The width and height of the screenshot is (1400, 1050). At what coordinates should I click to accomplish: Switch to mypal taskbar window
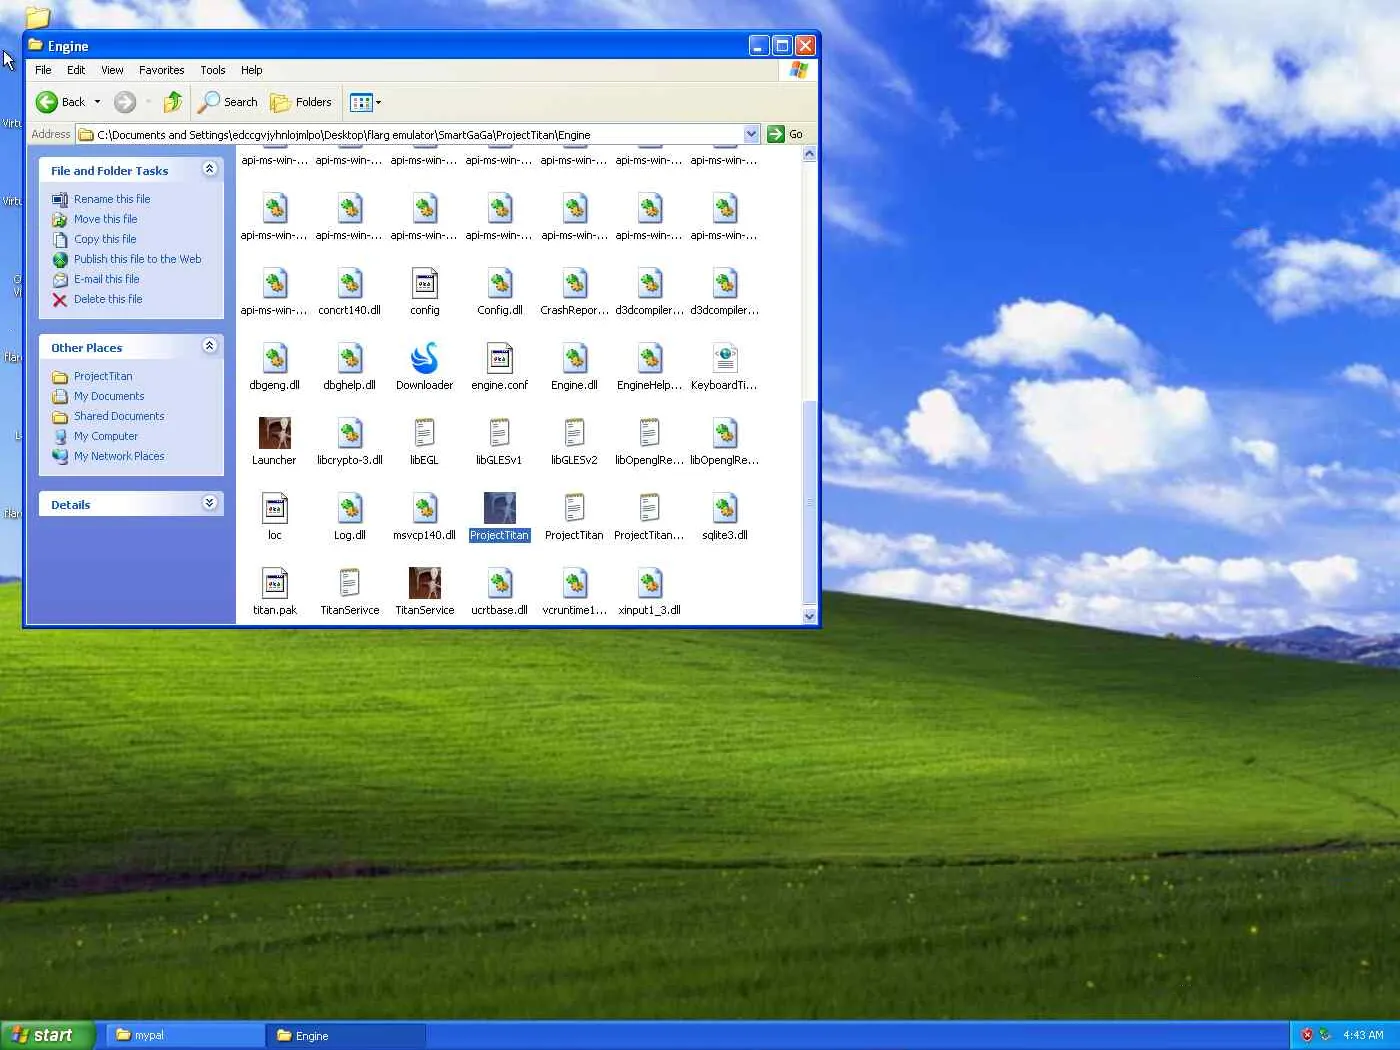tap(186, 1035)
